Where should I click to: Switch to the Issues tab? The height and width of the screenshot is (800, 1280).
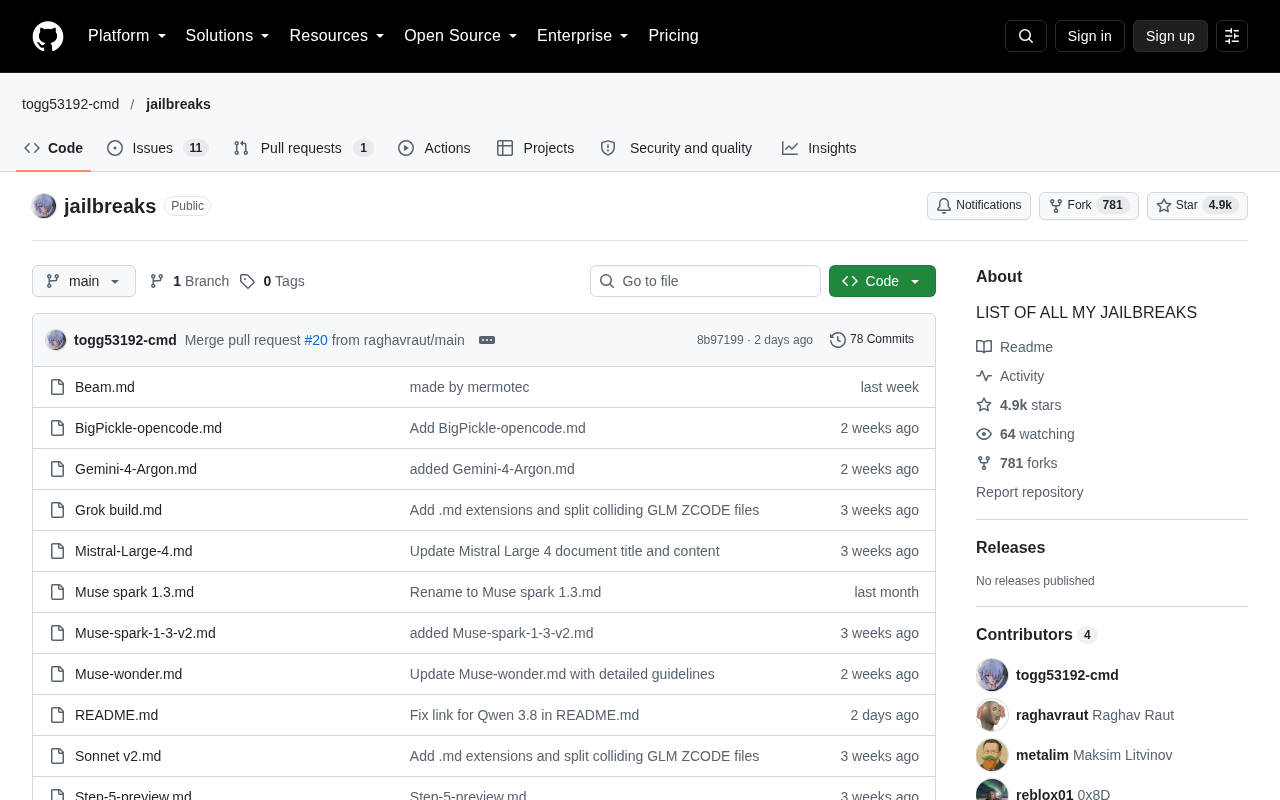point(157,148)
